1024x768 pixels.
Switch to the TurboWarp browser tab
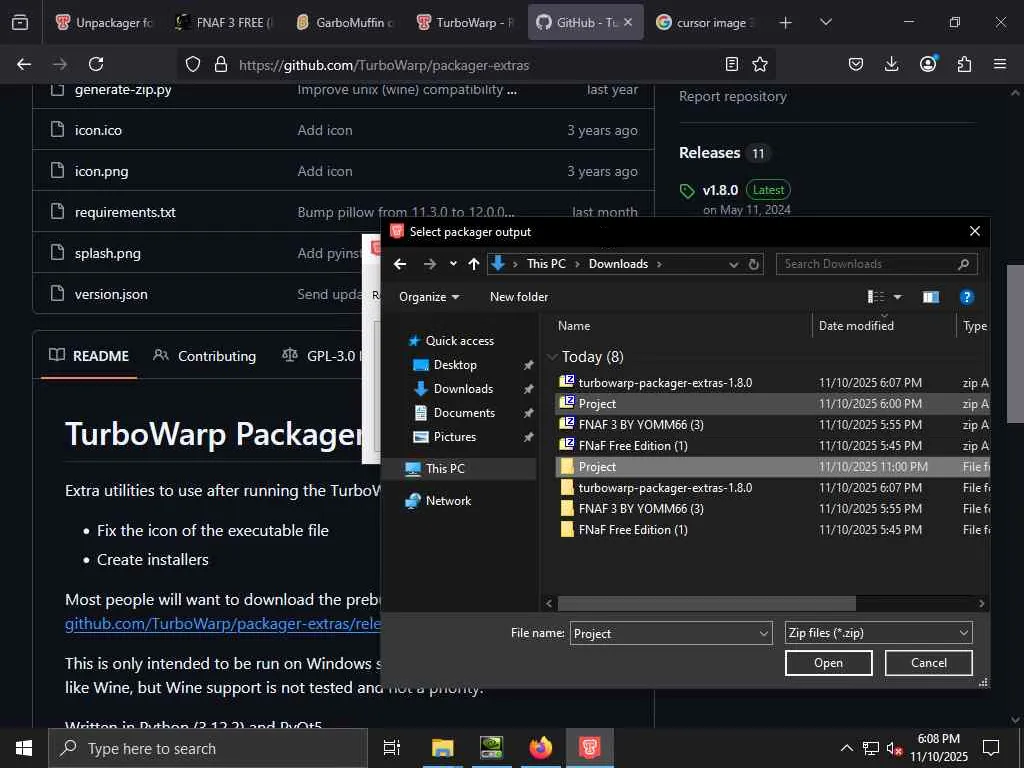coord(466,22)
